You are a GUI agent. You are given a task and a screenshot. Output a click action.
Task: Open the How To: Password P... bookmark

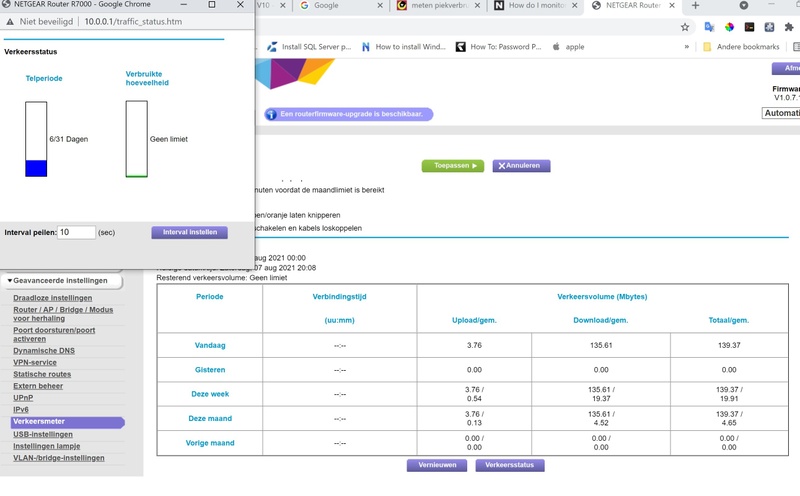(498, 47)
